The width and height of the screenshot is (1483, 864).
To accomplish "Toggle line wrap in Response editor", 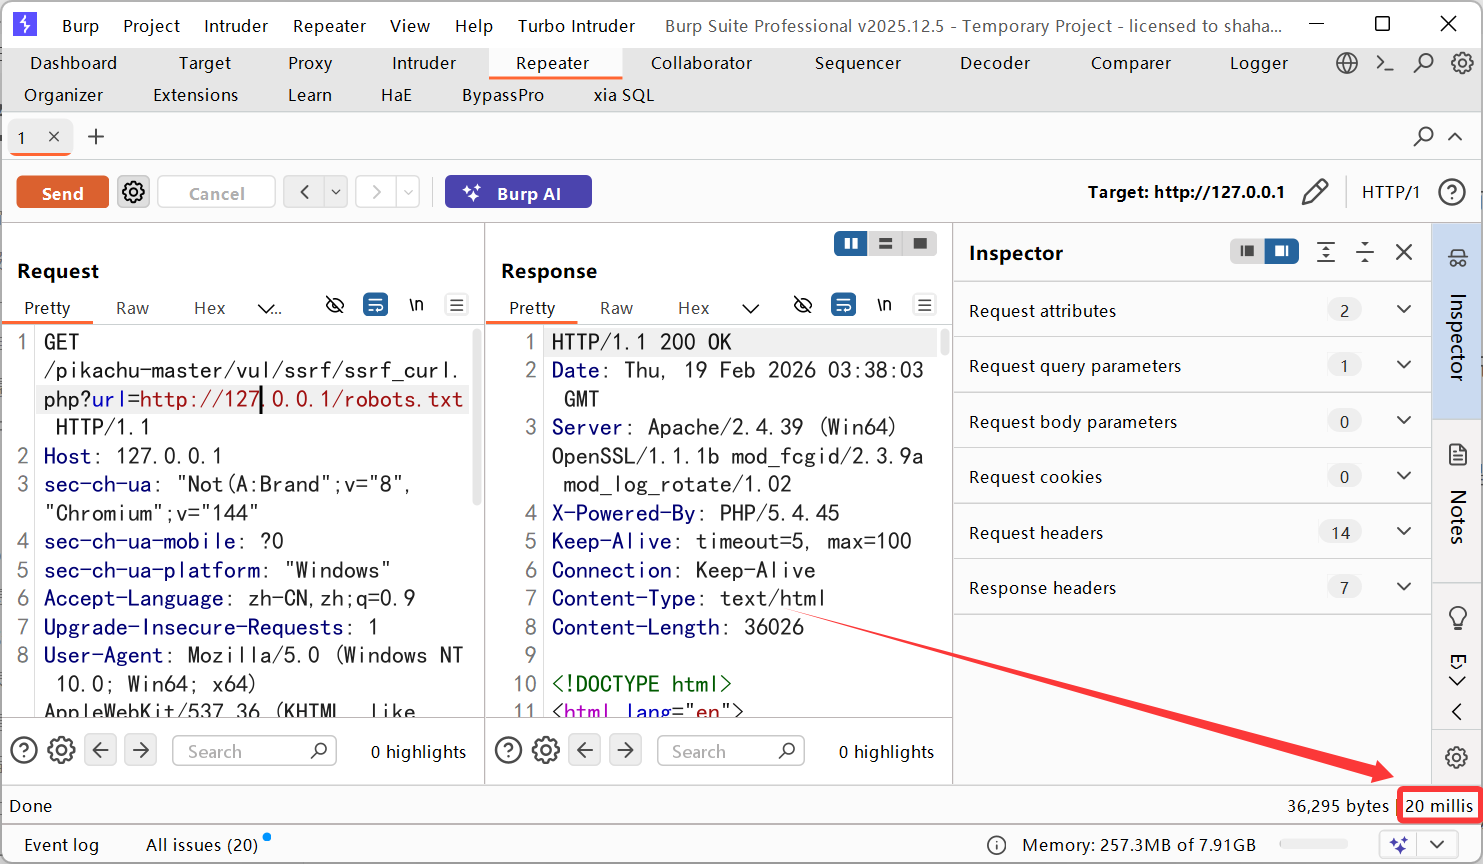I will click(844, 305).
